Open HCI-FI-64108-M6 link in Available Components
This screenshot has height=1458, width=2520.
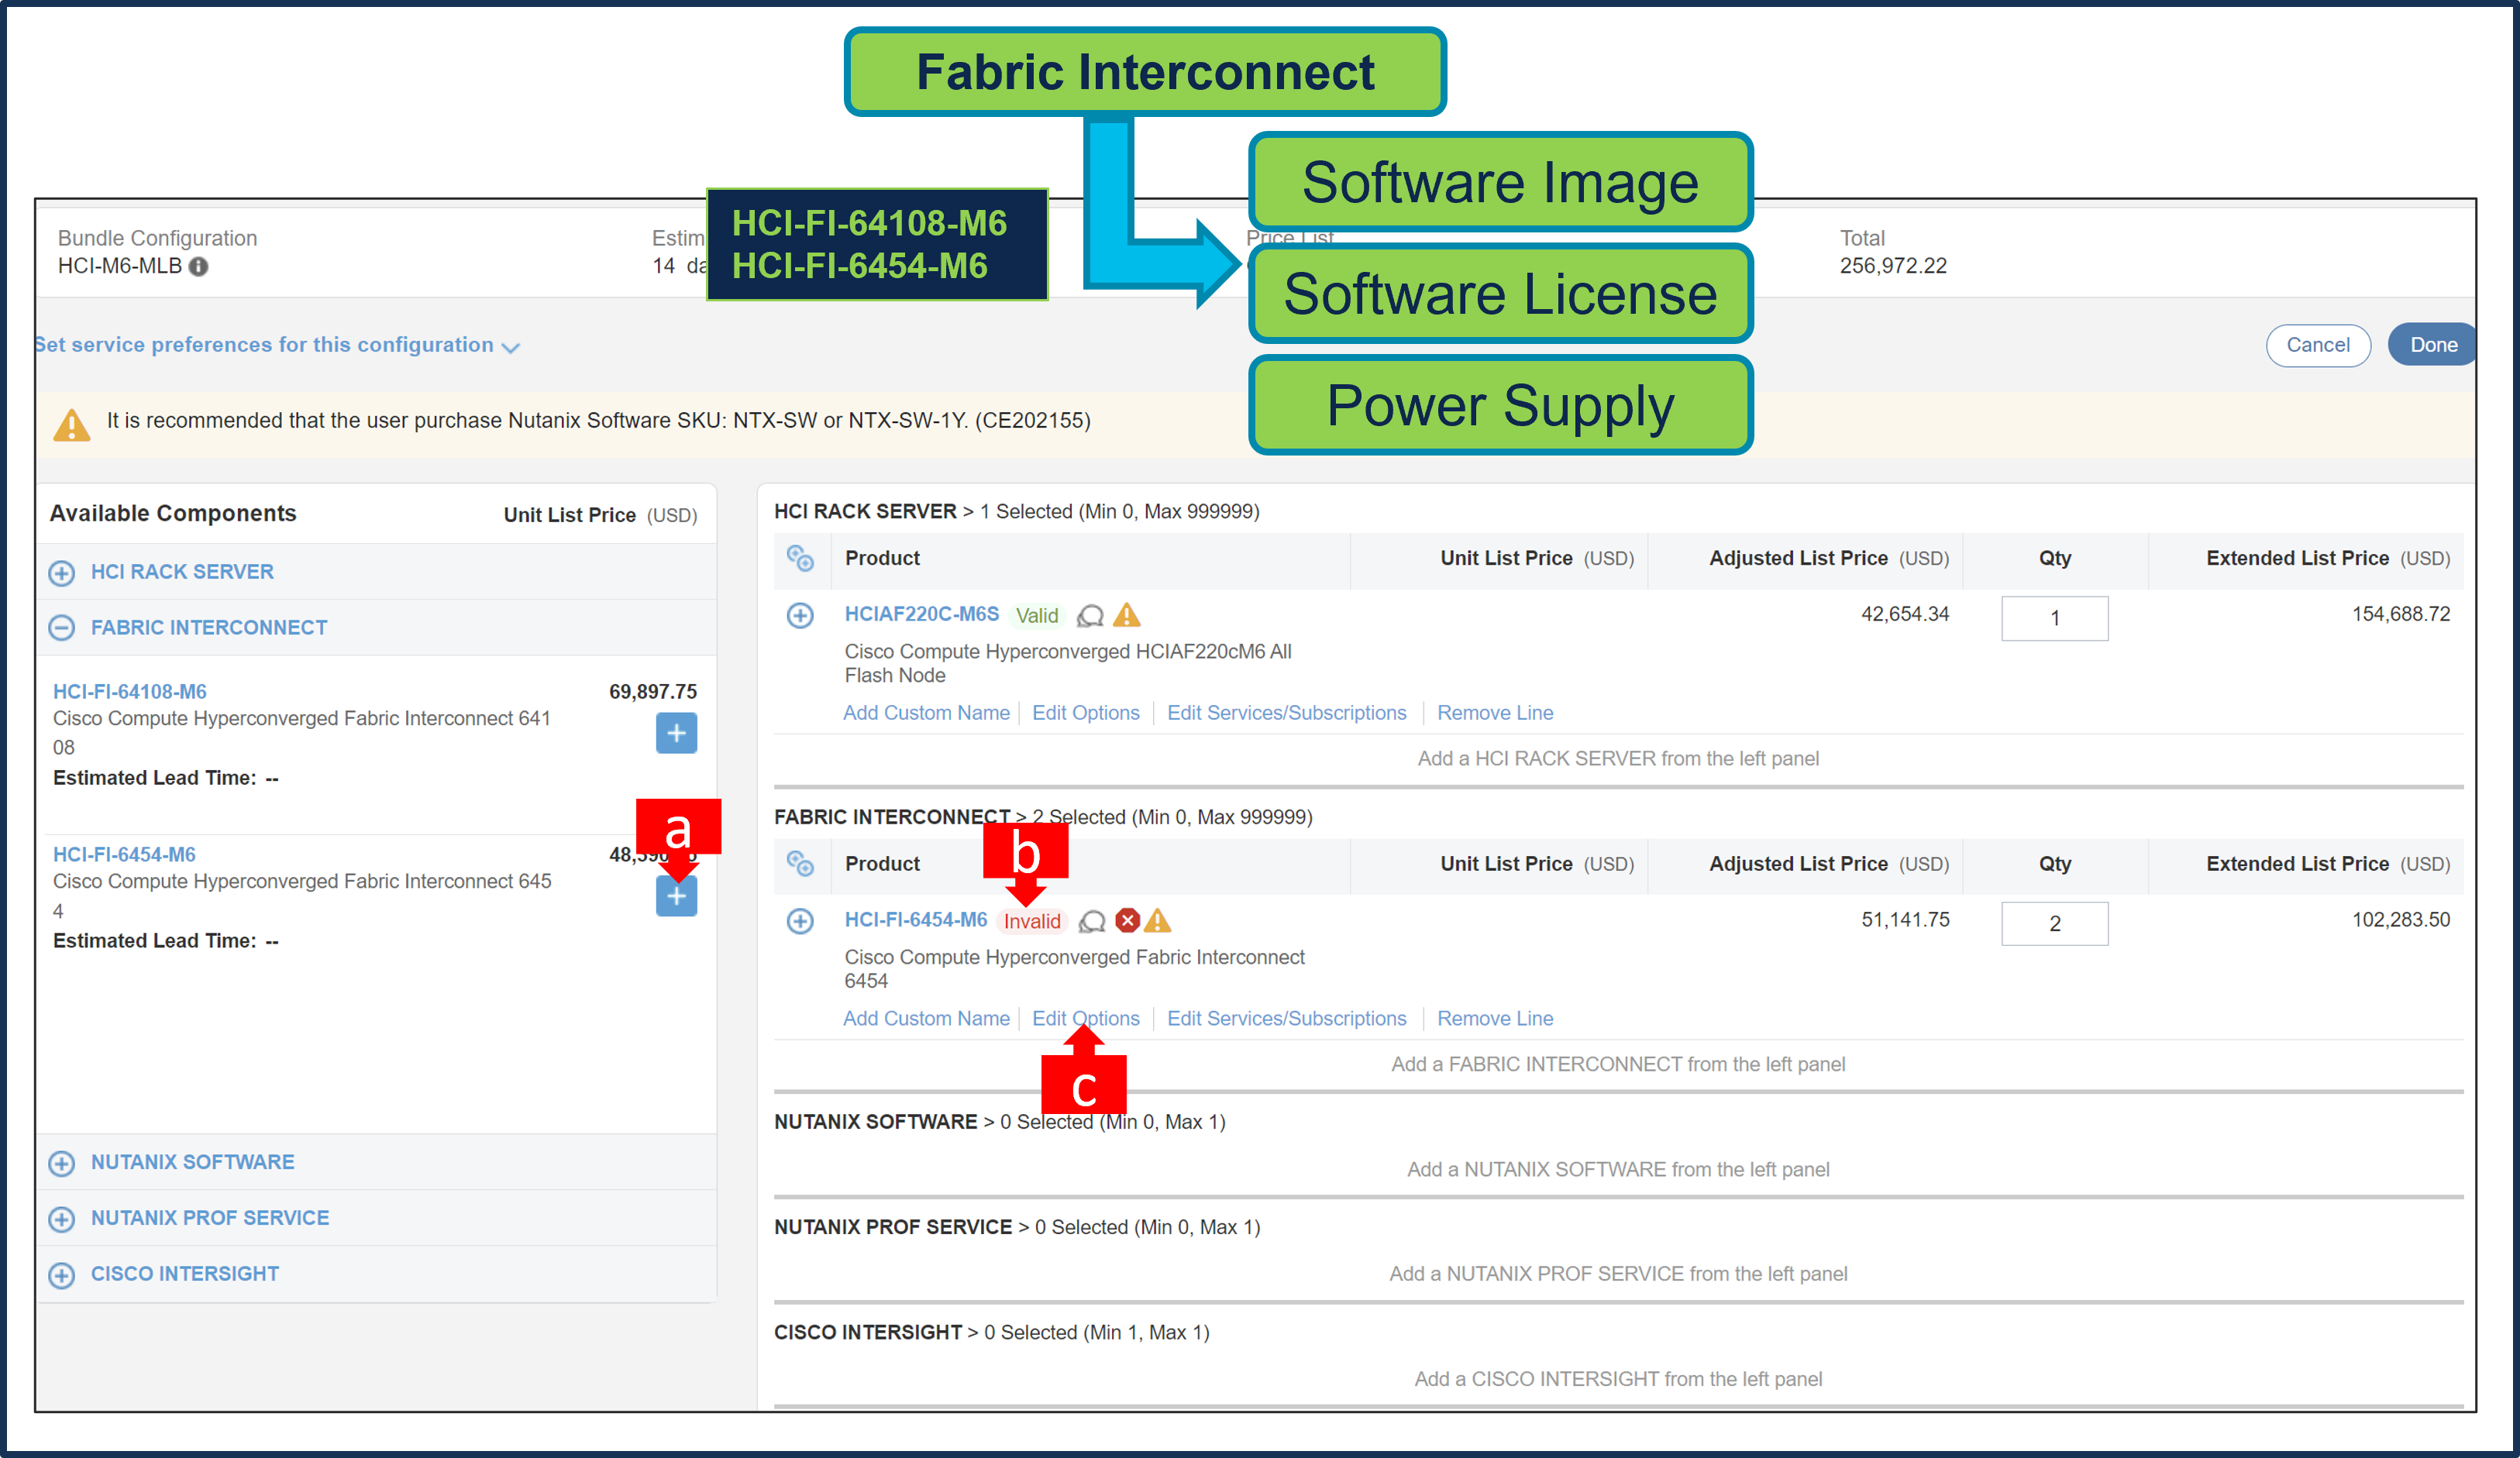pyautogui.click(x=130, y=691)
